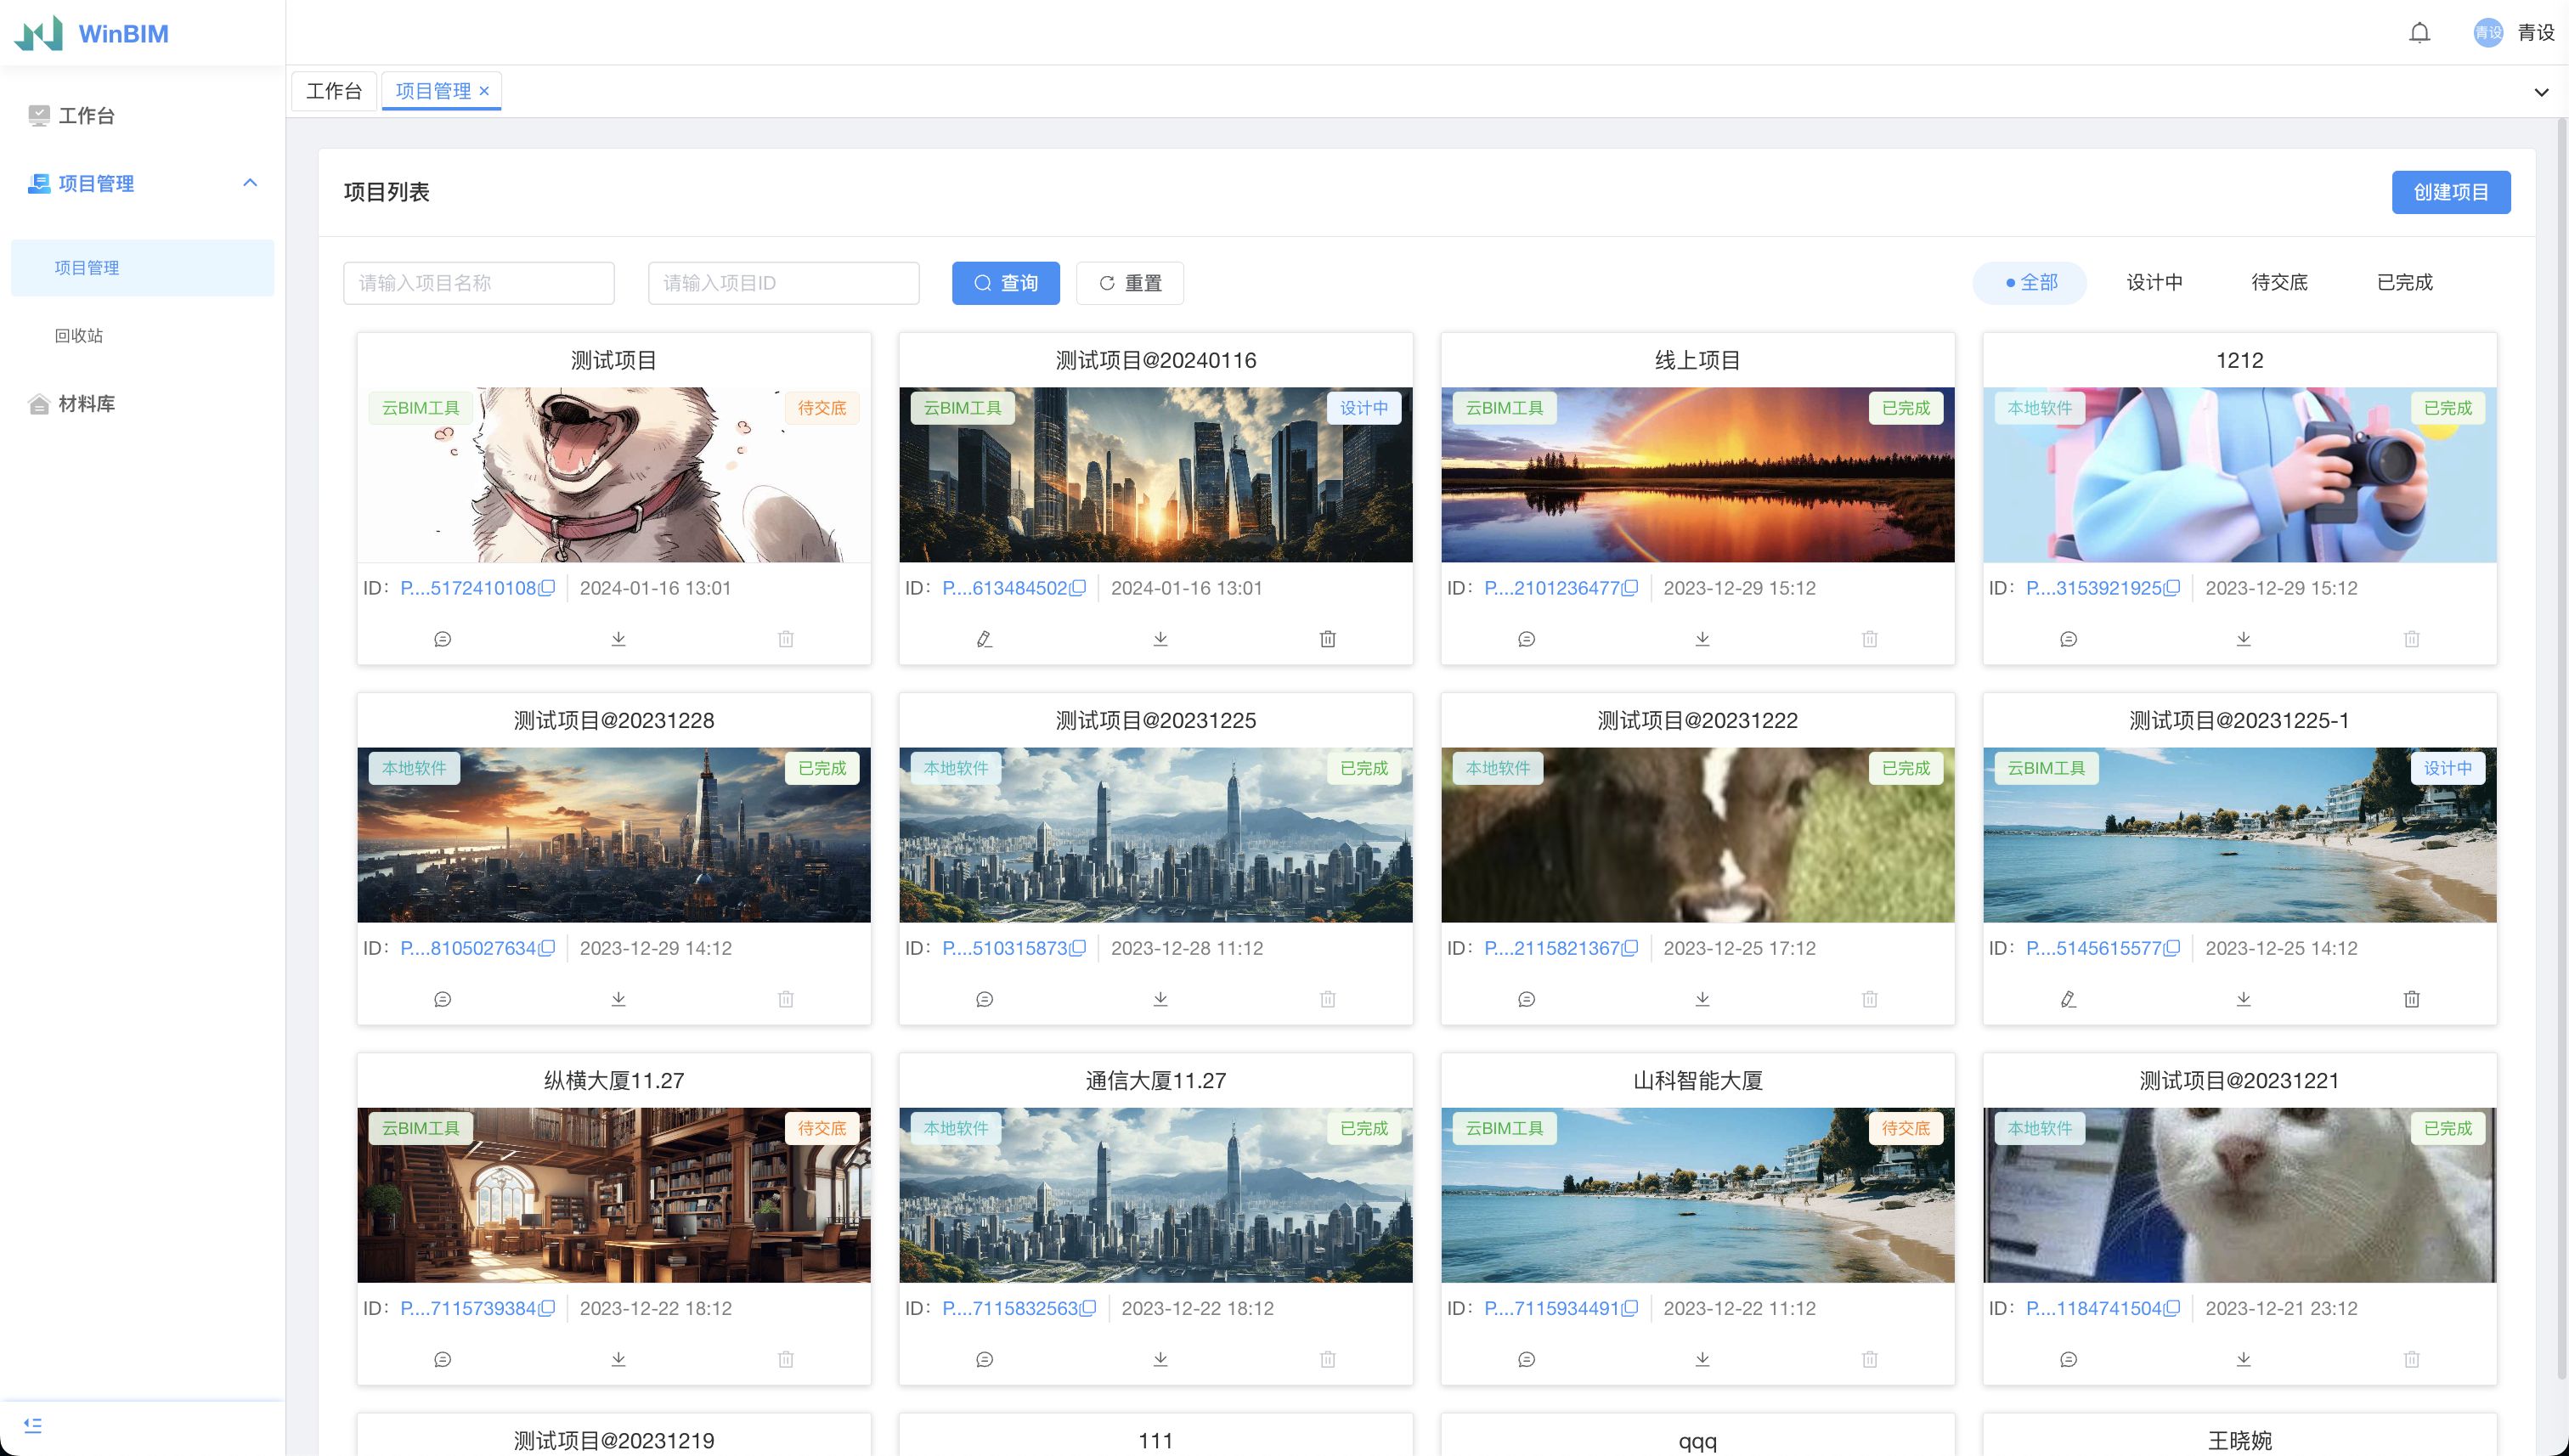The height and width of the screenshot is (1456, 2569).
Task: Switch to the 工作台 tab
Action: [x=334, y=91]
